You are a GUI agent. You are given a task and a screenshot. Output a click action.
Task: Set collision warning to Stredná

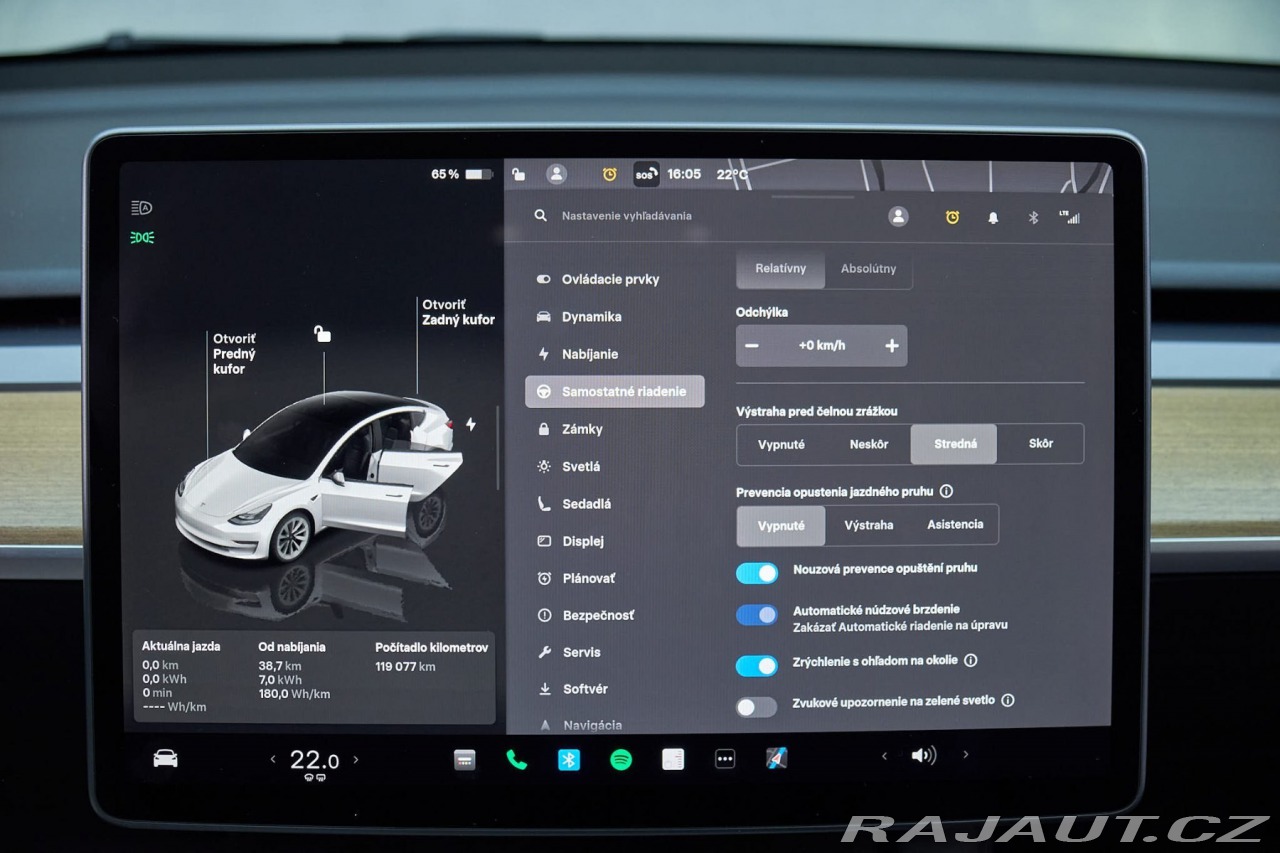click(x=954, y=444)
